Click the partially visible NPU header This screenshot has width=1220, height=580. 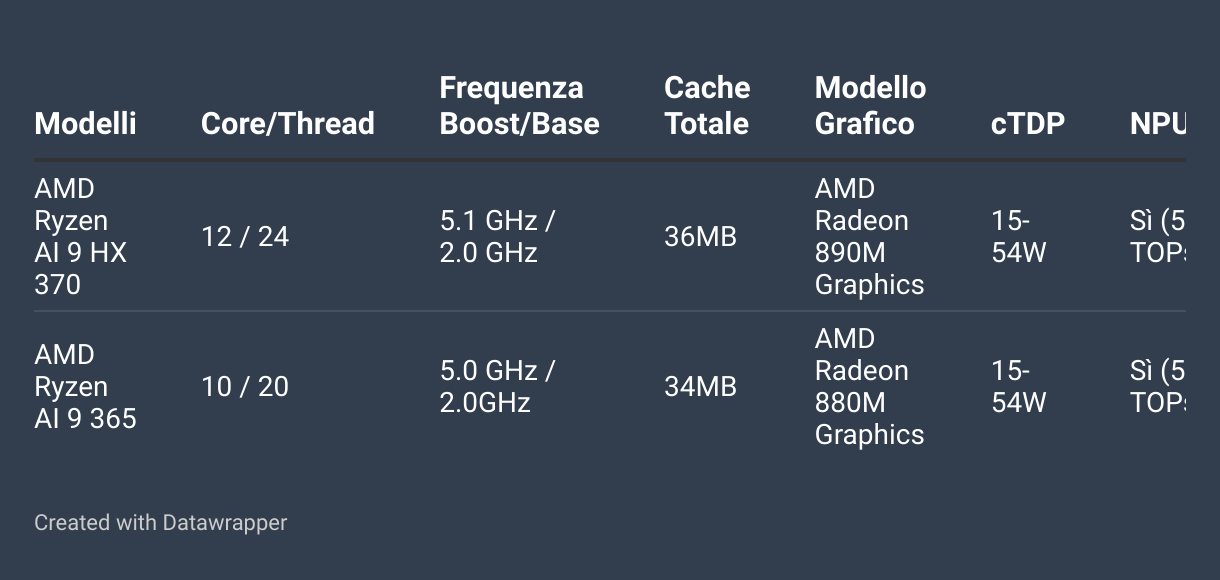[1158, 123]
